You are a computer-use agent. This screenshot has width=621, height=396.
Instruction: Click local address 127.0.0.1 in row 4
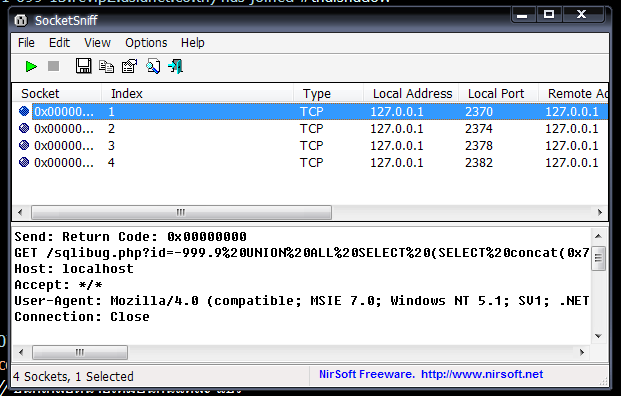tap(397, 163)
